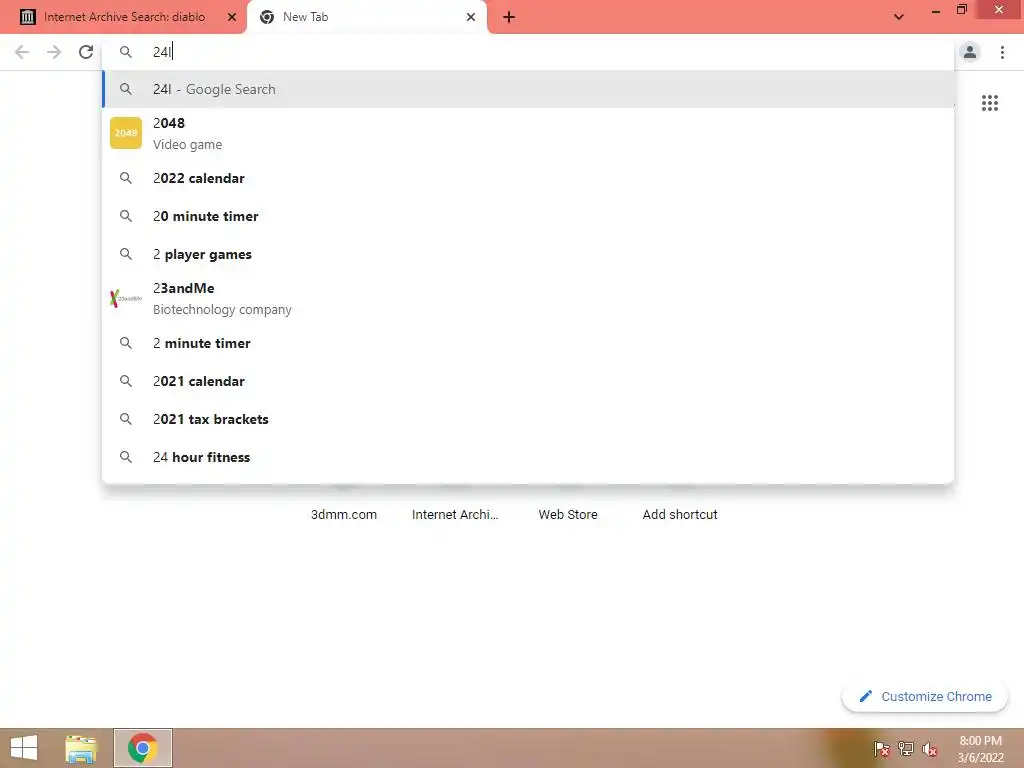Open the taskbar clock and date

980,749
